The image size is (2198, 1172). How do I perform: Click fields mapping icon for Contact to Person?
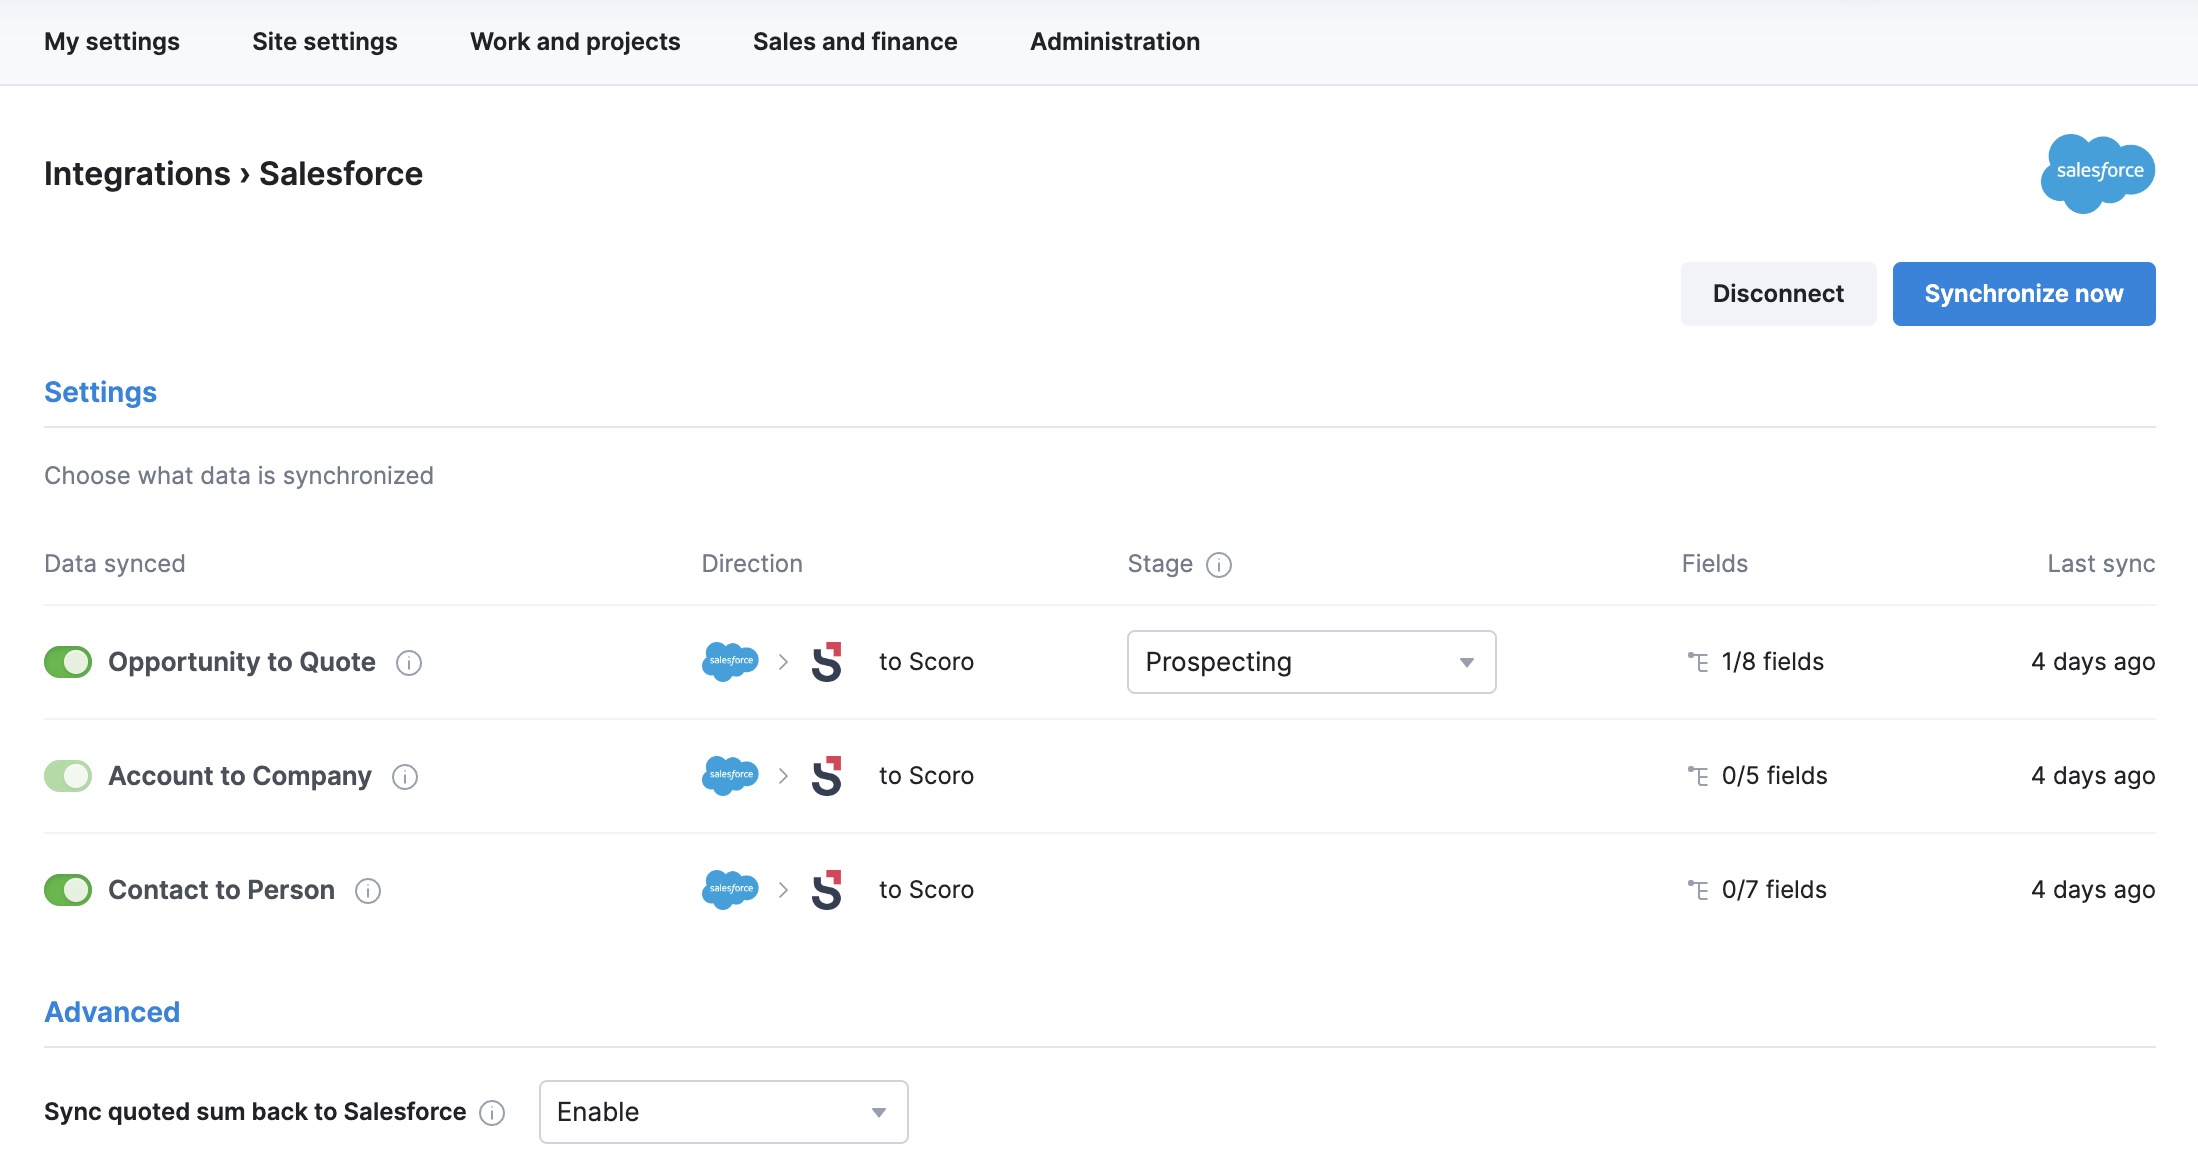point(1698,890)
